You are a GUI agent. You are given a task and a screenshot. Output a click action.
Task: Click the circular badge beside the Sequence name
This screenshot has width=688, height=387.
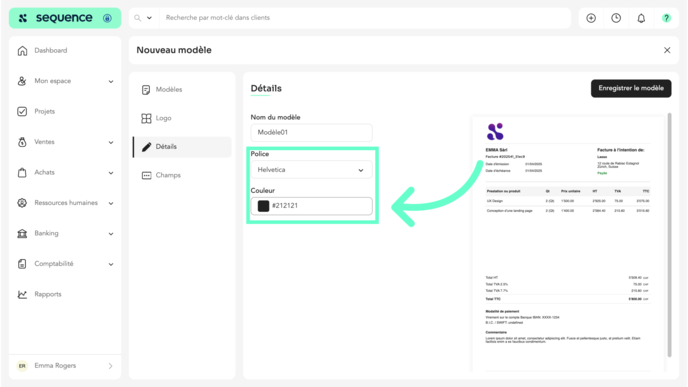[107, 18]
